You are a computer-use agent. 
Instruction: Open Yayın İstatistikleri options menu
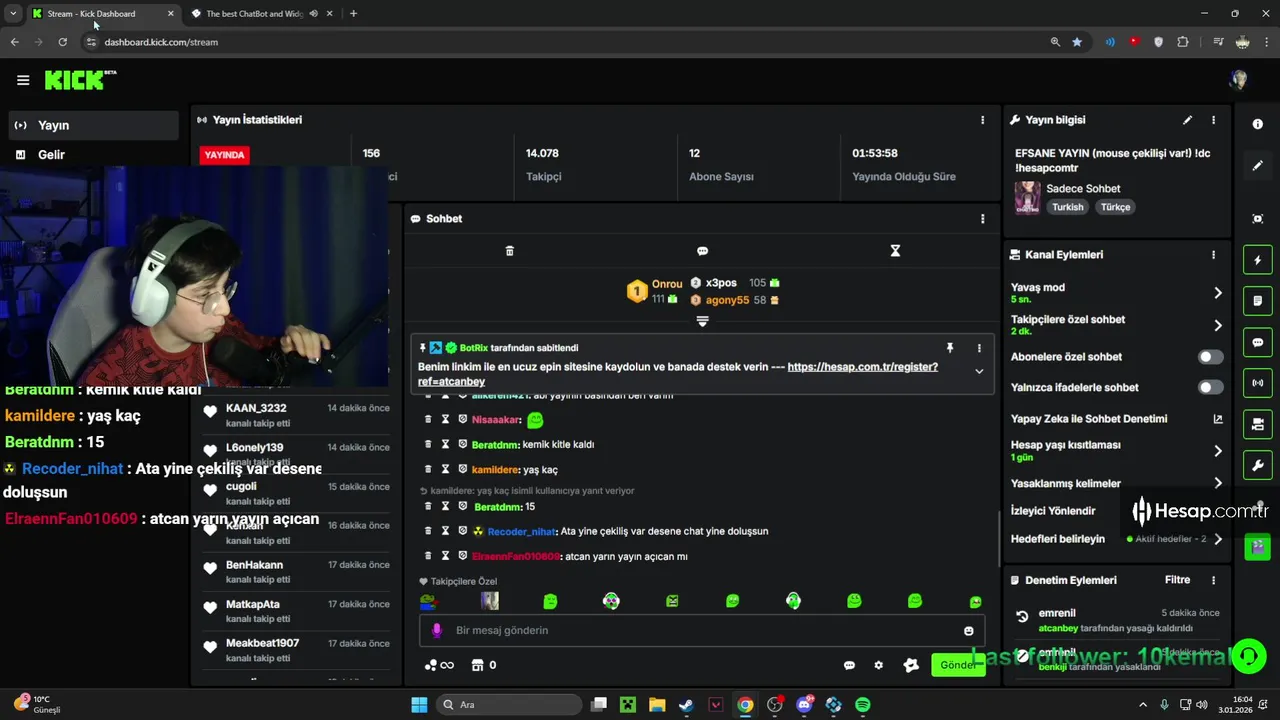(x=982, y=120)
